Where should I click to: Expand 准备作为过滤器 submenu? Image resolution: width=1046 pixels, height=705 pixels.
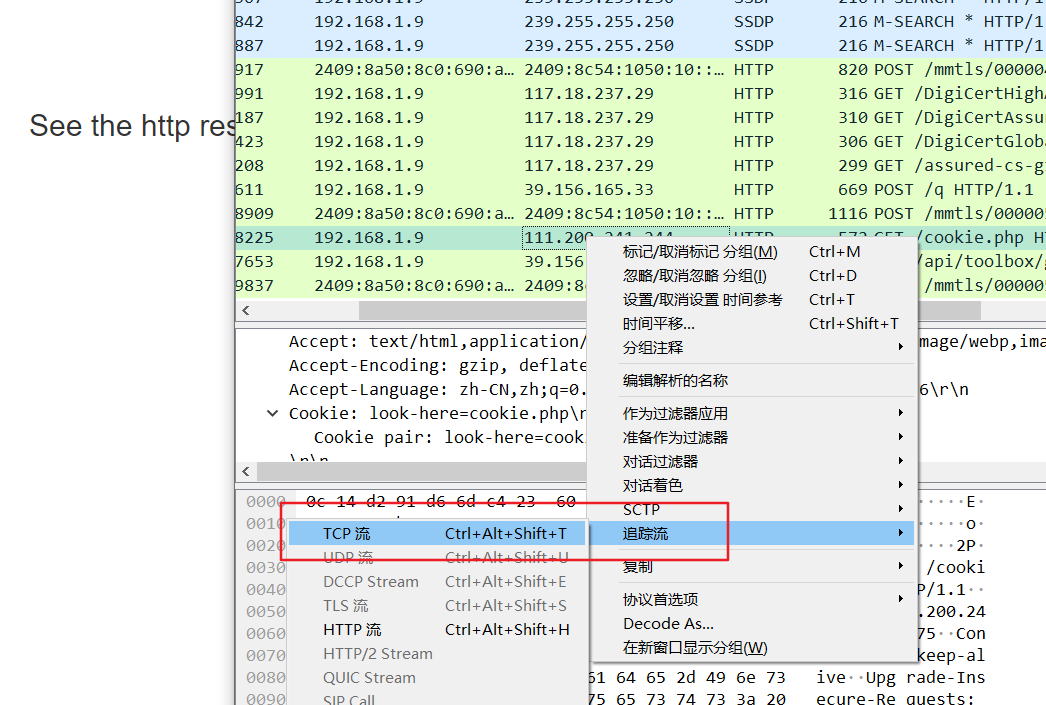tap(675, 438)
